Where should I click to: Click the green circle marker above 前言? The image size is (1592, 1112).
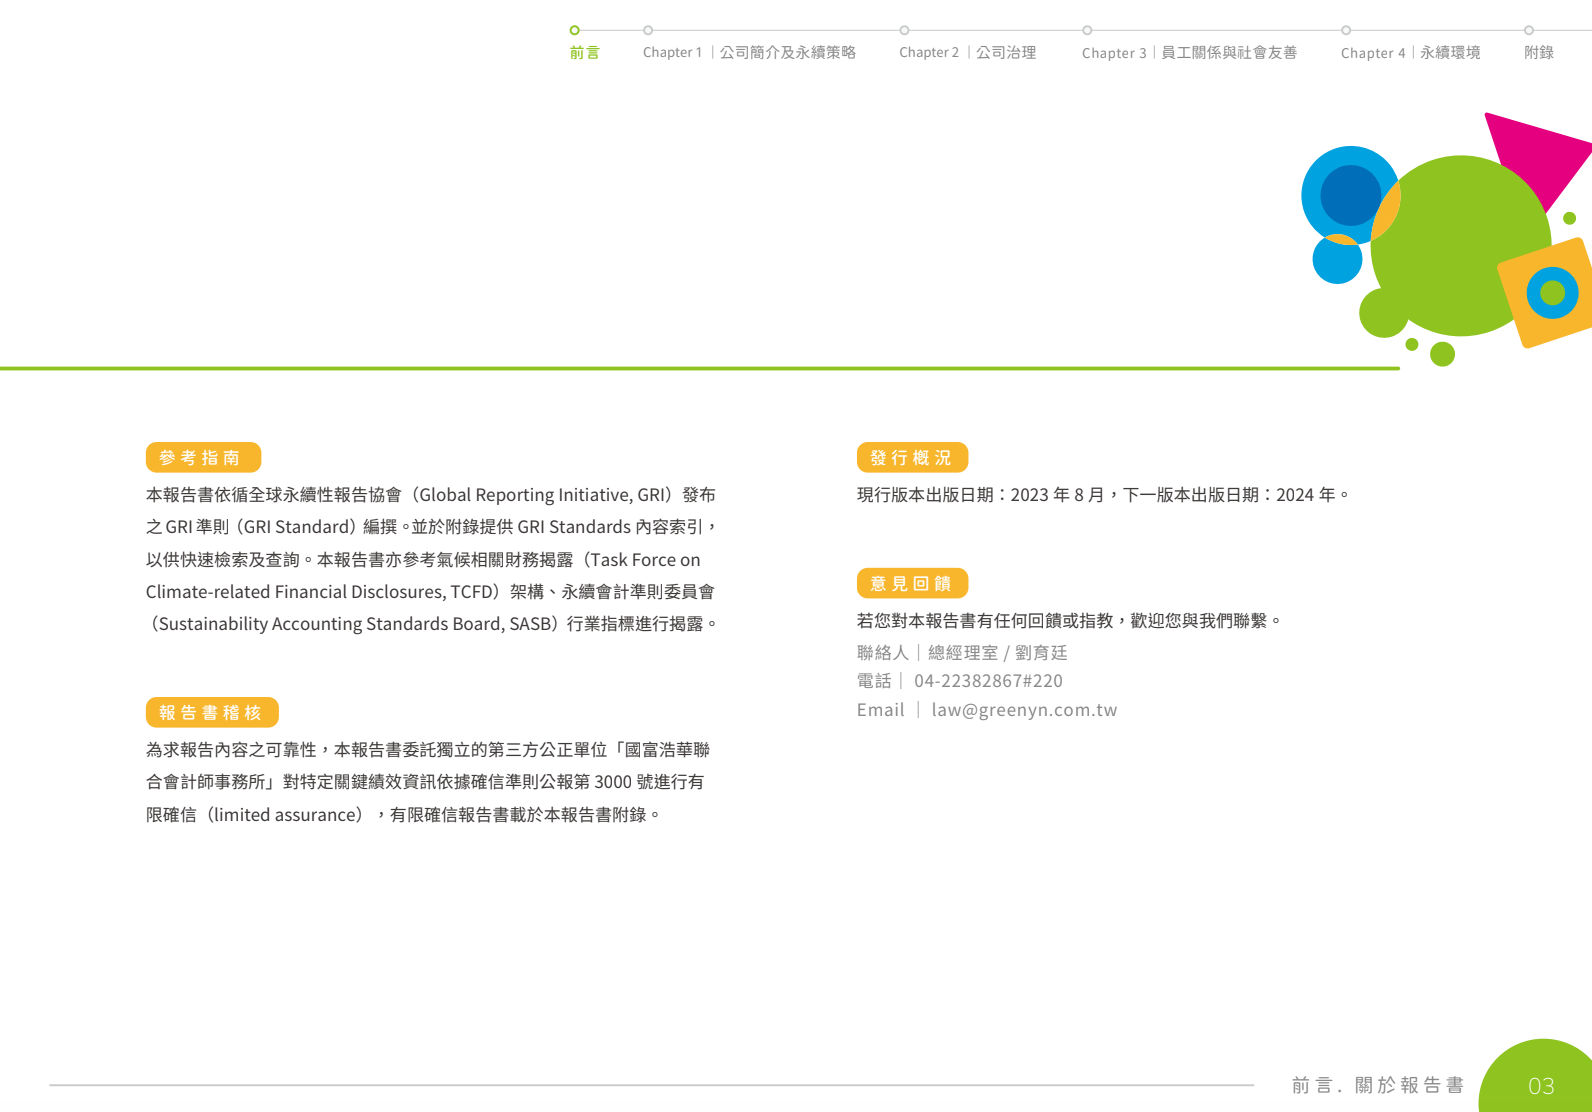574,30
